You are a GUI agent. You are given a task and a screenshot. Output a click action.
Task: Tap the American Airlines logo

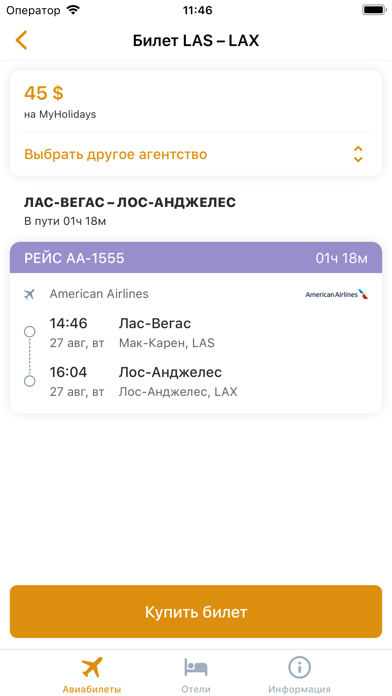(x=337, y=294)
